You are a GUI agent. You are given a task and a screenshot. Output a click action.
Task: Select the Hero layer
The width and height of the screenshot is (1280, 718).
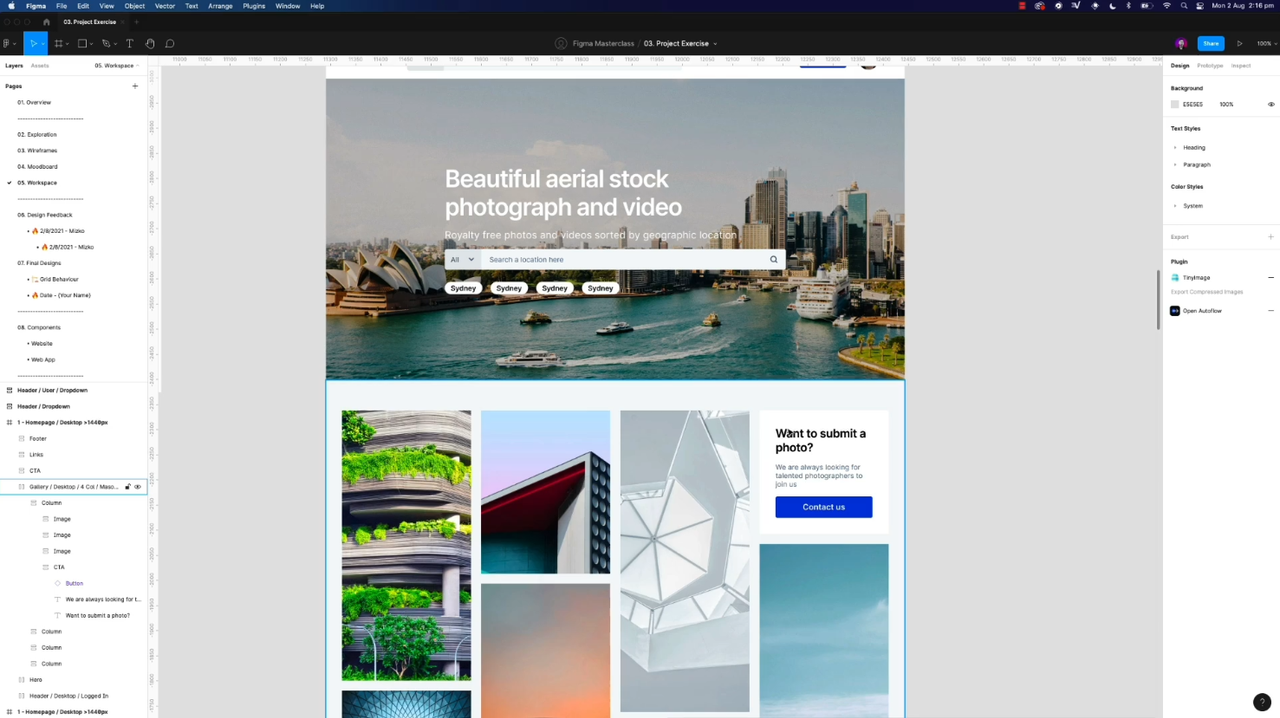[x=35, y=679]
